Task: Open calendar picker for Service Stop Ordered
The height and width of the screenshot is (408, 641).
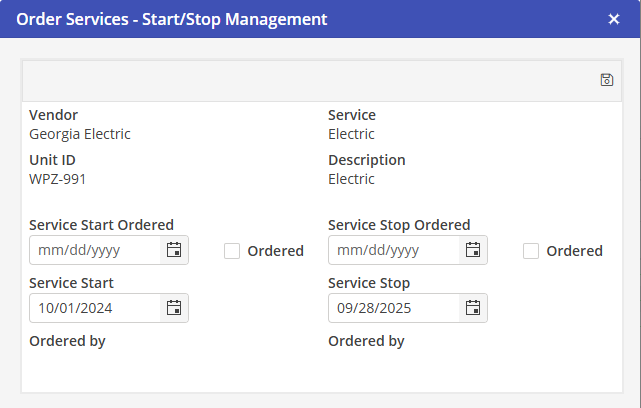Action: click(x=473, y=250)
